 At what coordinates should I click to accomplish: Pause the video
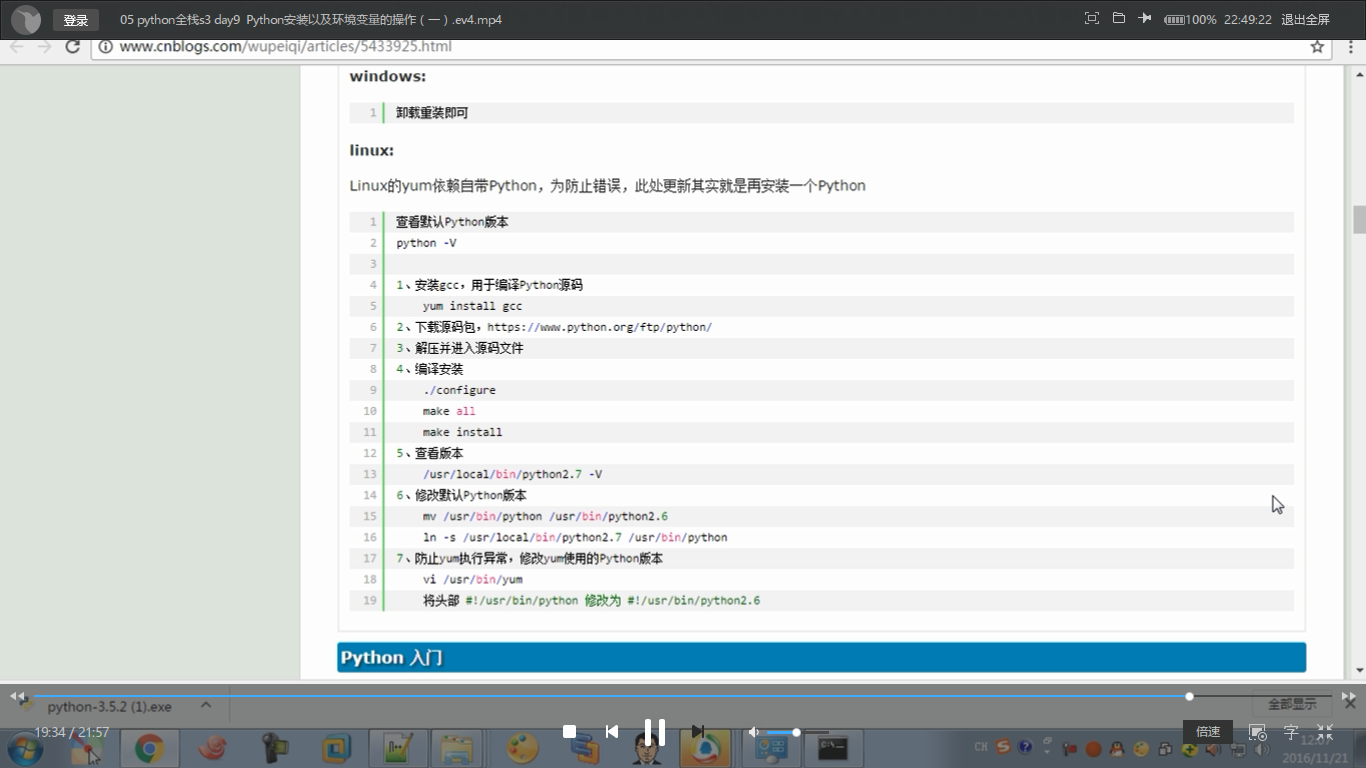pos(655,732)
